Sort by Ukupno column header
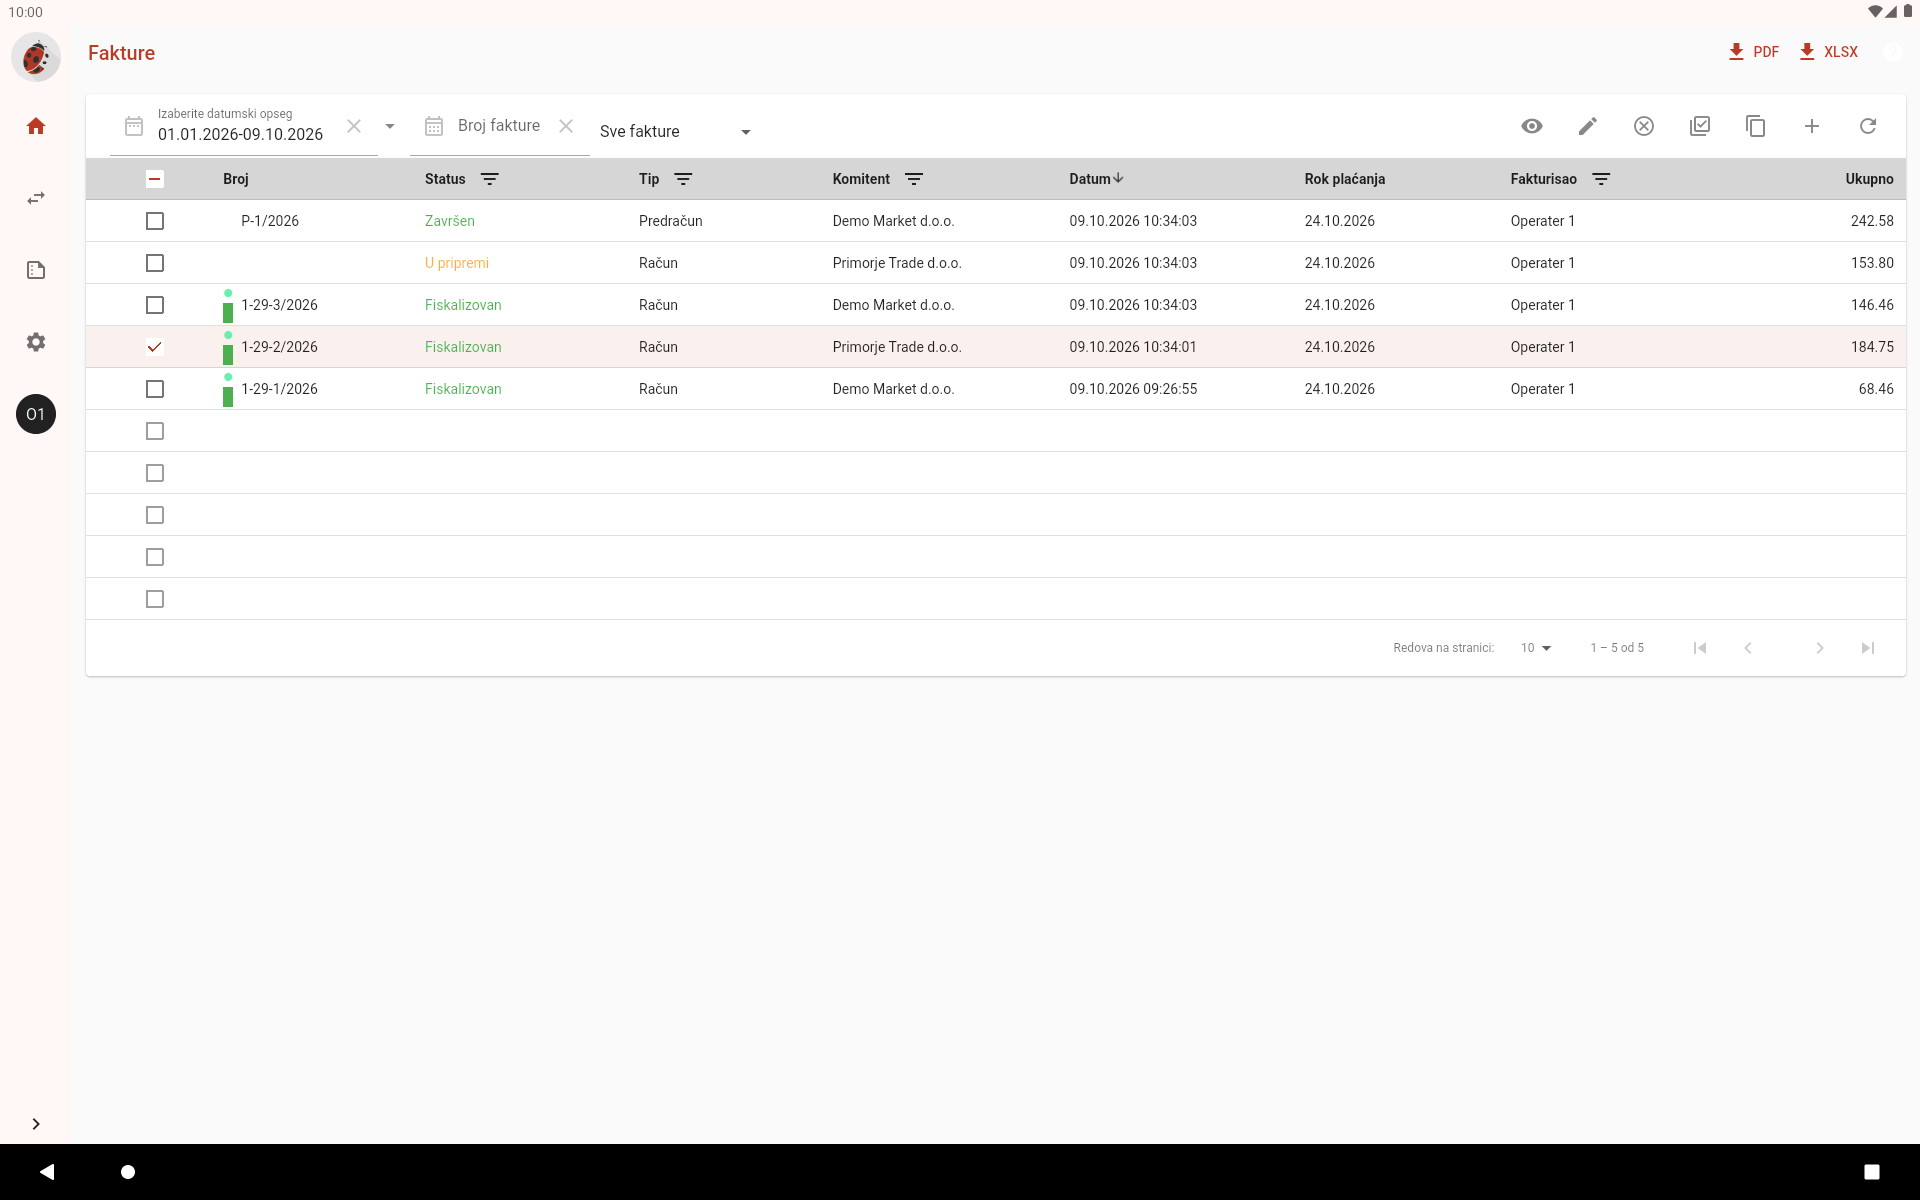The image size is (1920, 1200). tap(1869, 179)
